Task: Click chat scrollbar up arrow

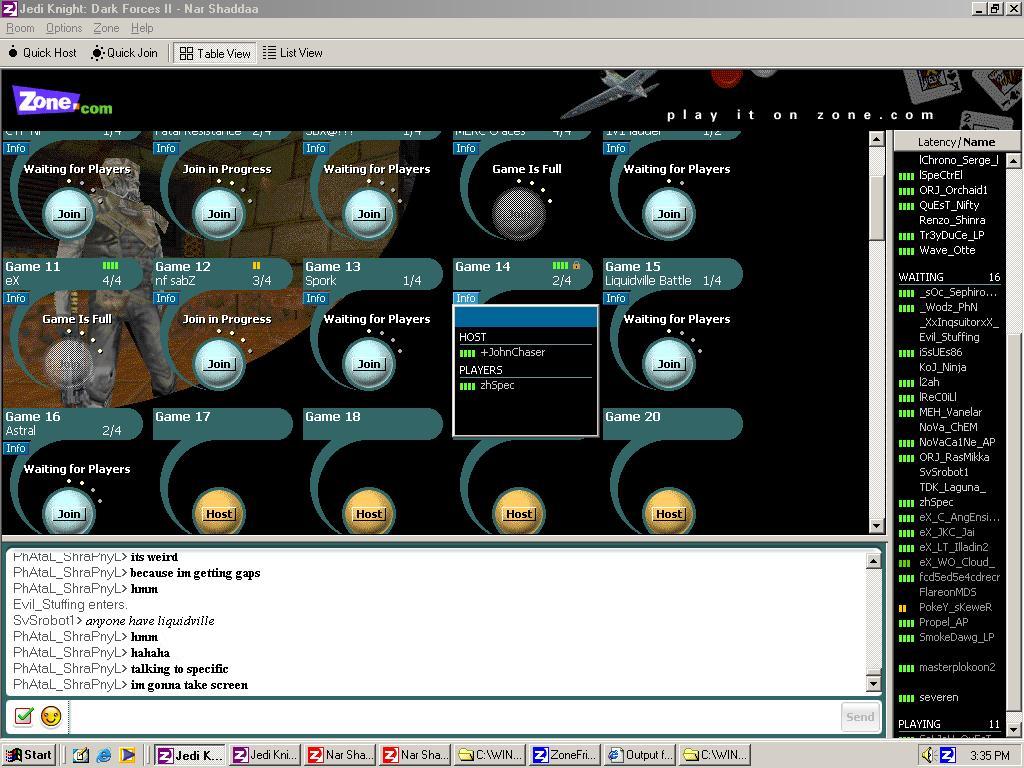Action: tap(873, 560)
